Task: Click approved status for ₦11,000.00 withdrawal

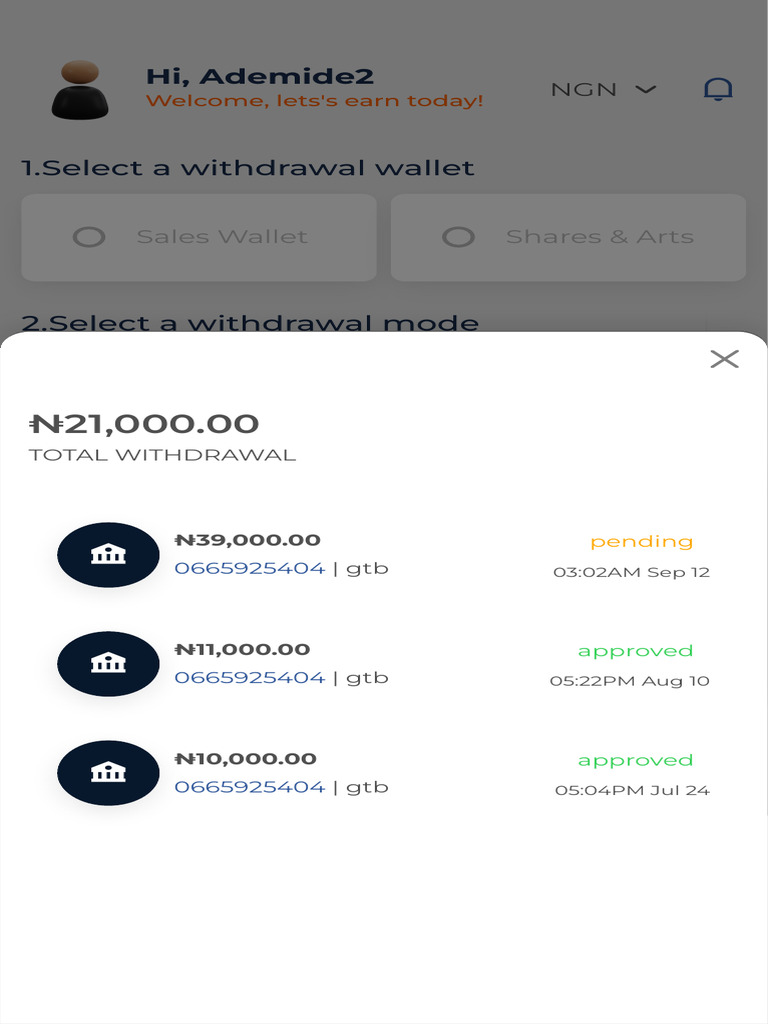Action: [635, 650]
